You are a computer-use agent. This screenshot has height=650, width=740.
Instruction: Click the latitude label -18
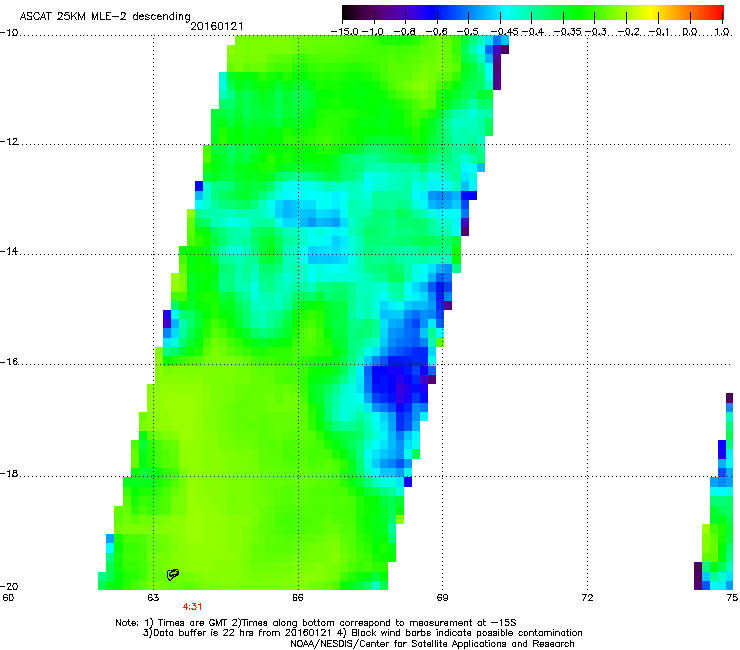tap(9, 473)
